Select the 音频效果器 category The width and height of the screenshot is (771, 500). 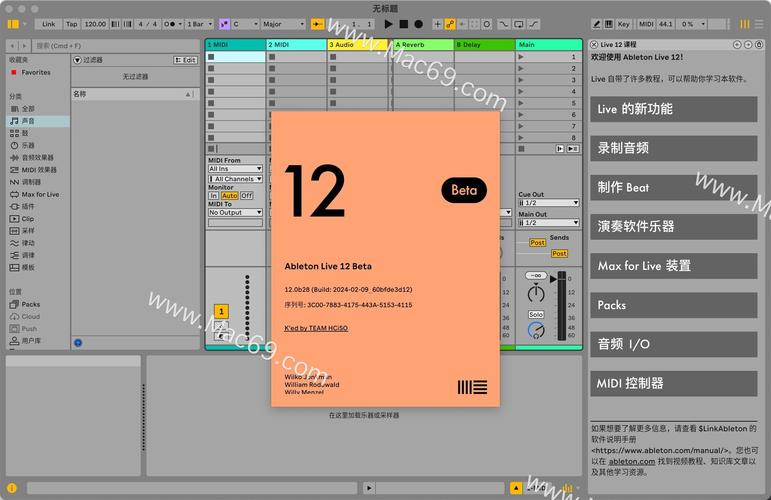point(37,157)
